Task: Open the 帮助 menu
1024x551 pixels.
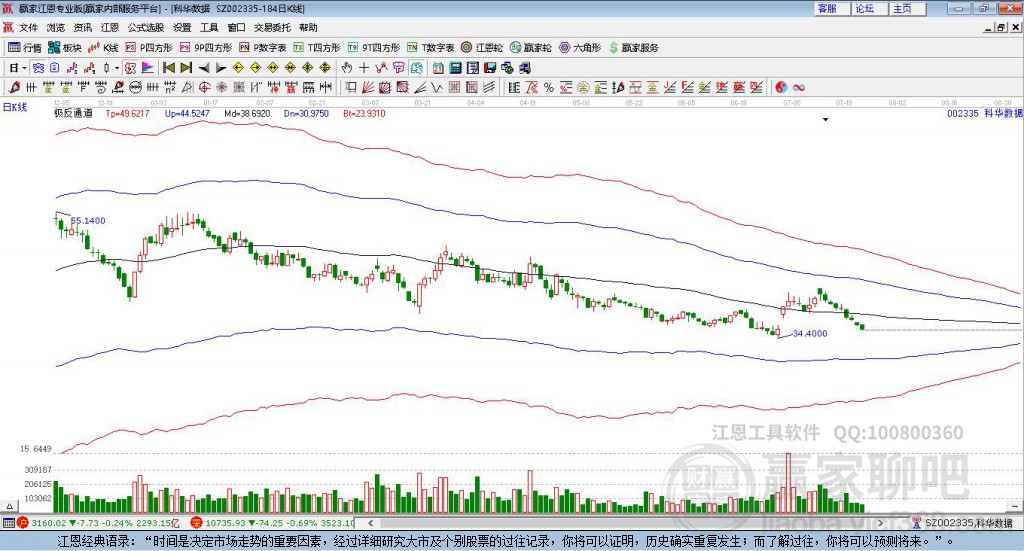Action: (308, 27)
